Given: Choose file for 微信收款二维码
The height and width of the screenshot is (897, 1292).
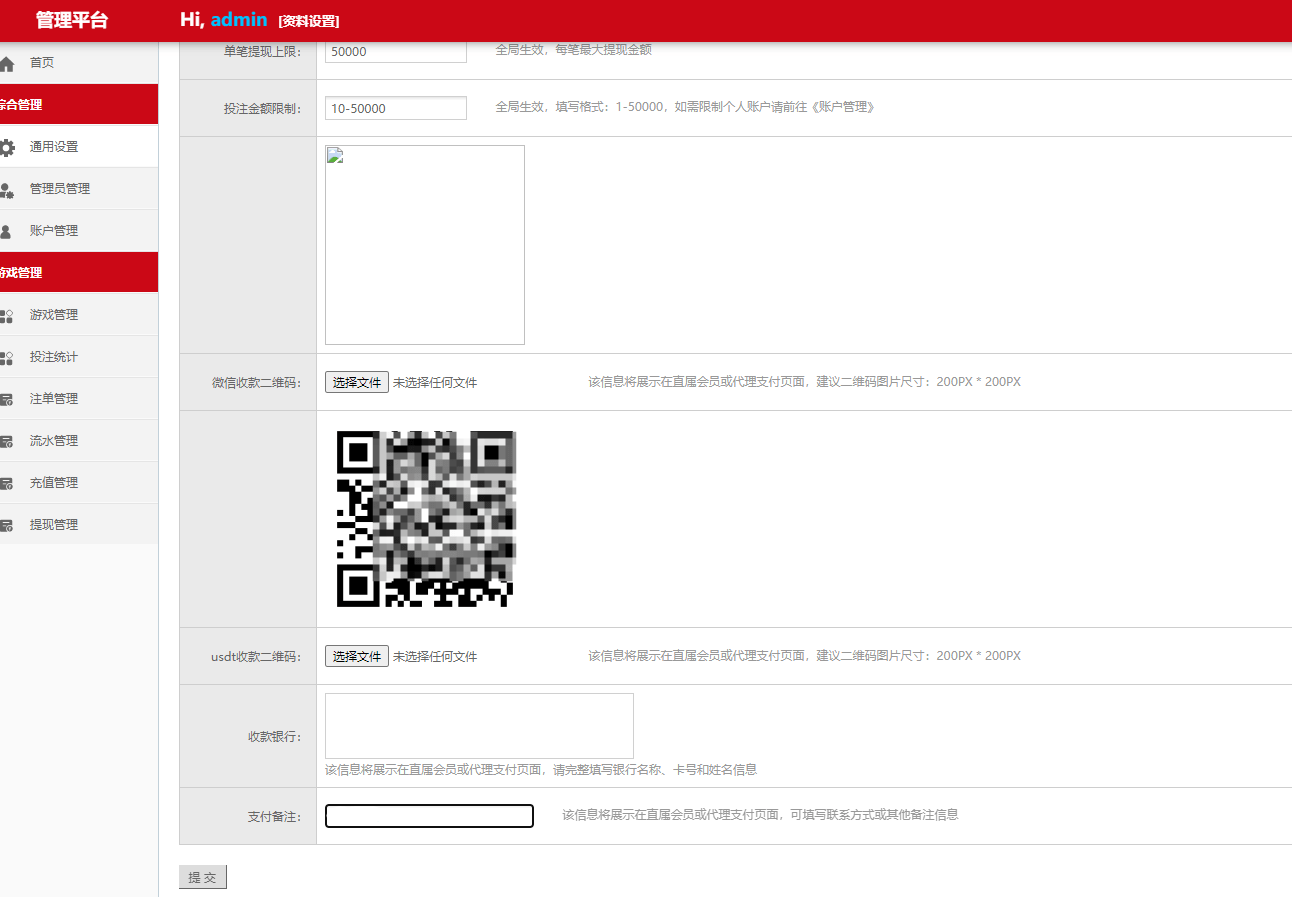Looking at the screenshot, I should [357, 382].
